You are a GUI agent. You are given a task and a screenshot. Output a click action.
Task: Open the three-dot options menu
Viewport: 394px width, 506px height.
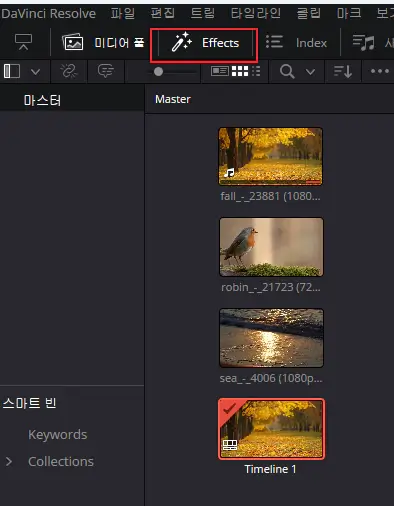tap(380, 71)
